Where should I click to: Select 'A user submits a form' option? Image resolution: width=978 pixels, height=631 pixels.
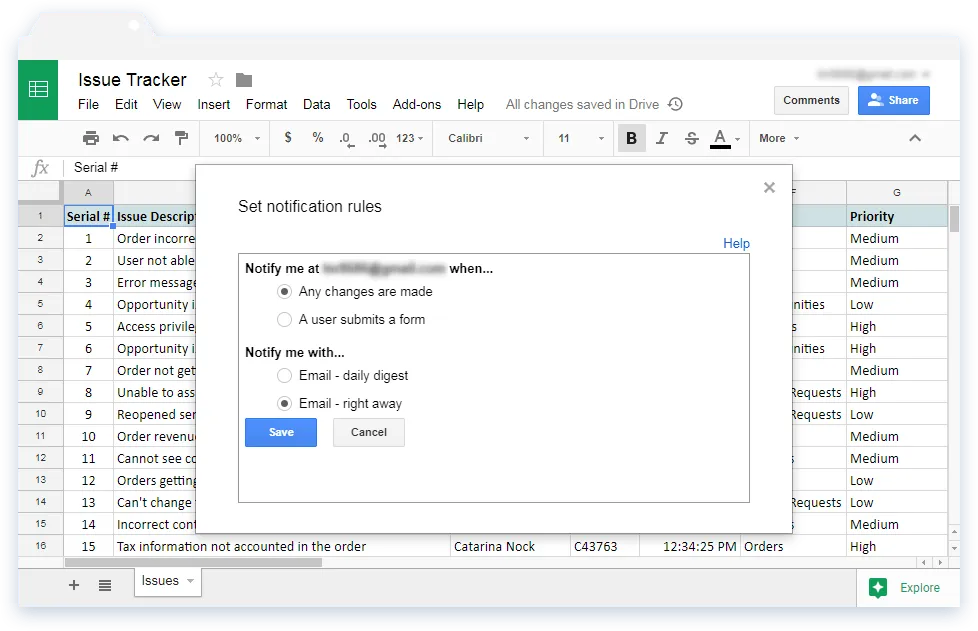(284, 319)
